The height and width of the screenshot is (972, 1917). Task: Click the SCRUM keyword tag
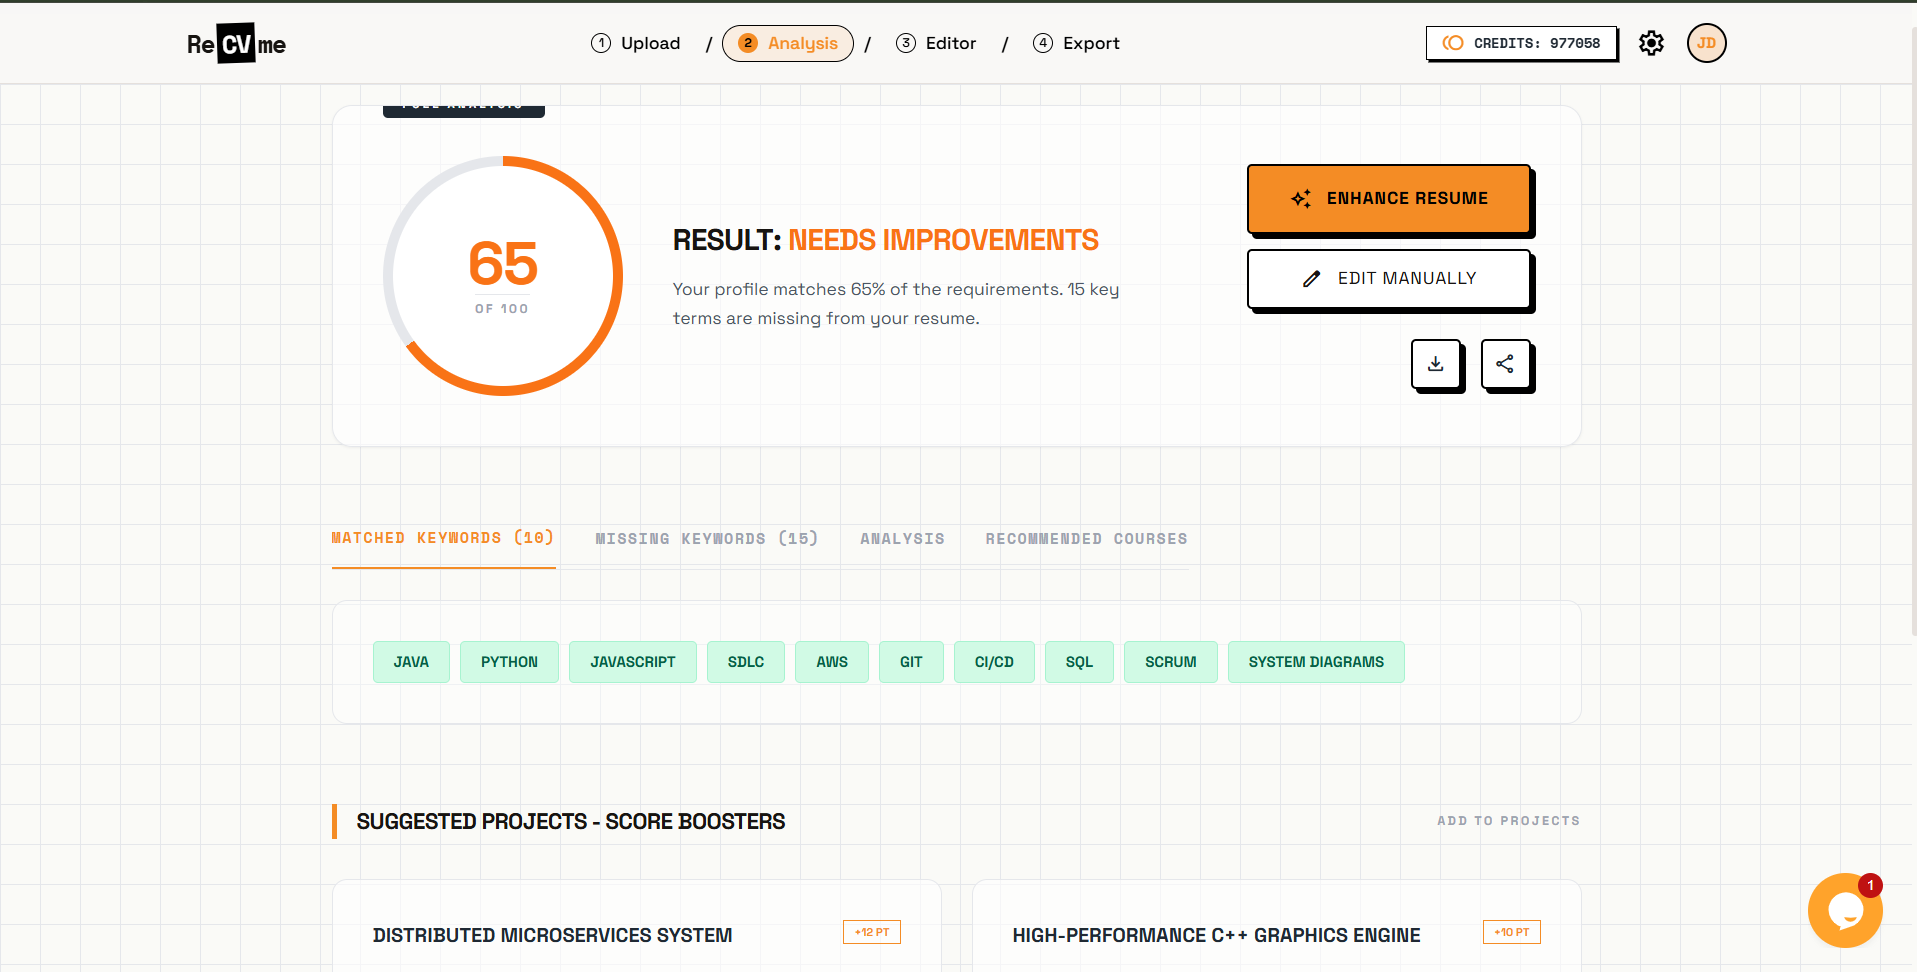click(1171, 662)
